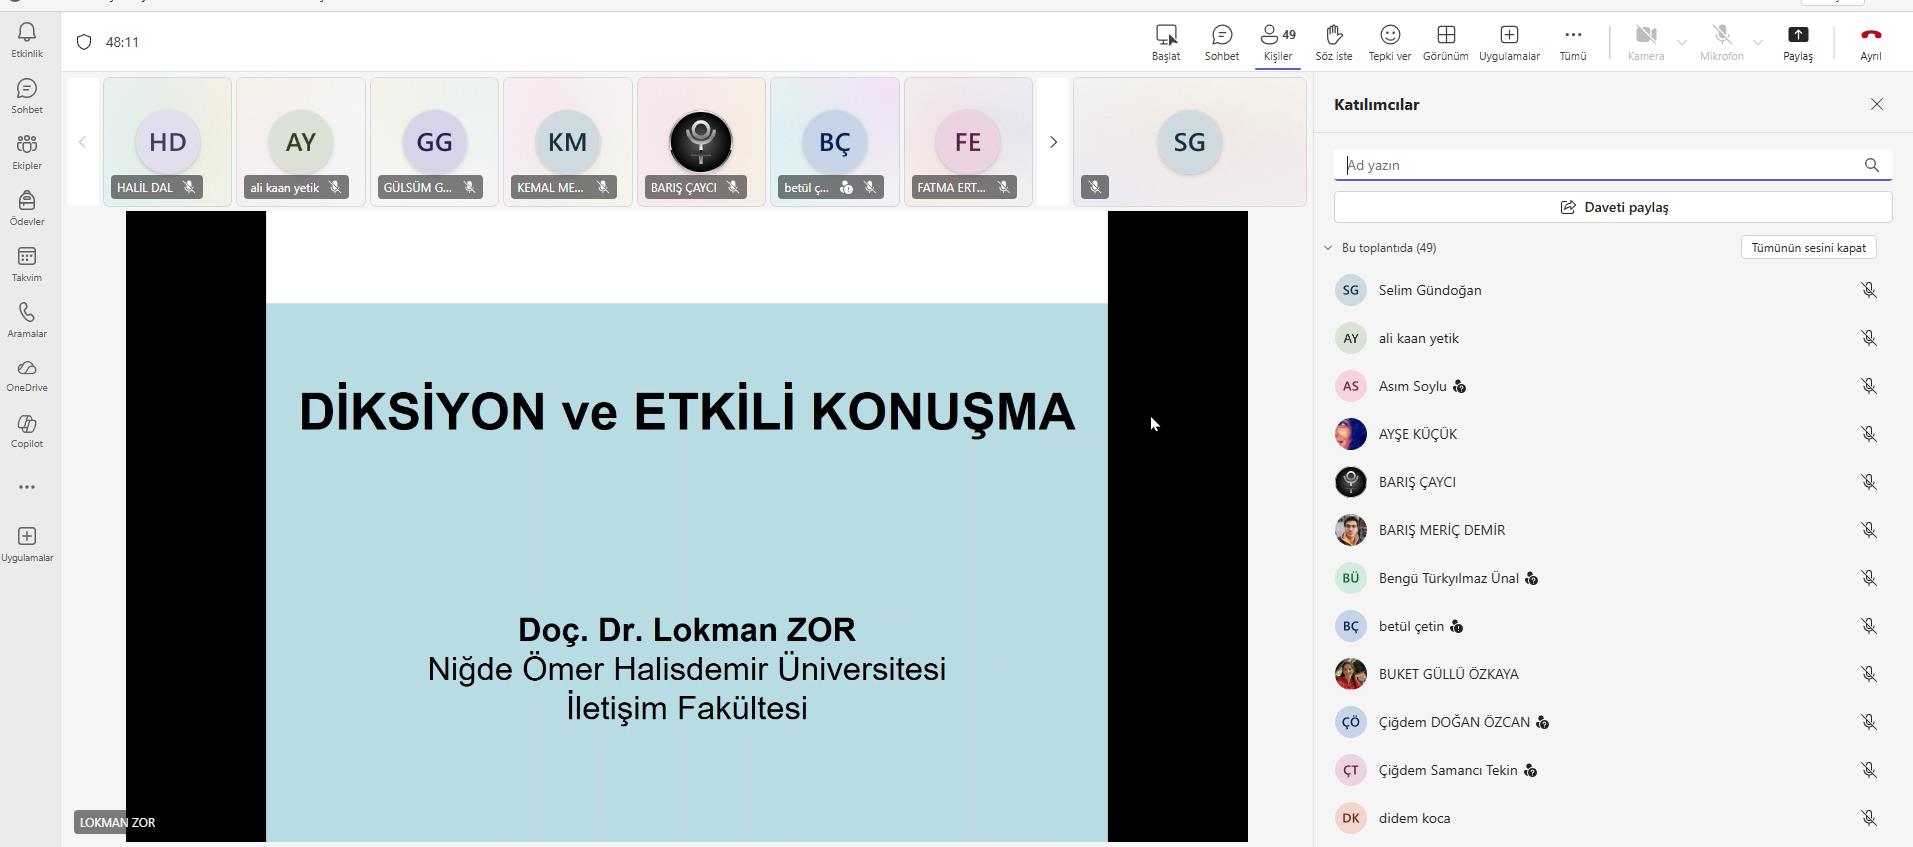The image size is (1913, 847).
Task: Open the Sohbet chat icon in toolbar
Action: [x=1221, y=42]
